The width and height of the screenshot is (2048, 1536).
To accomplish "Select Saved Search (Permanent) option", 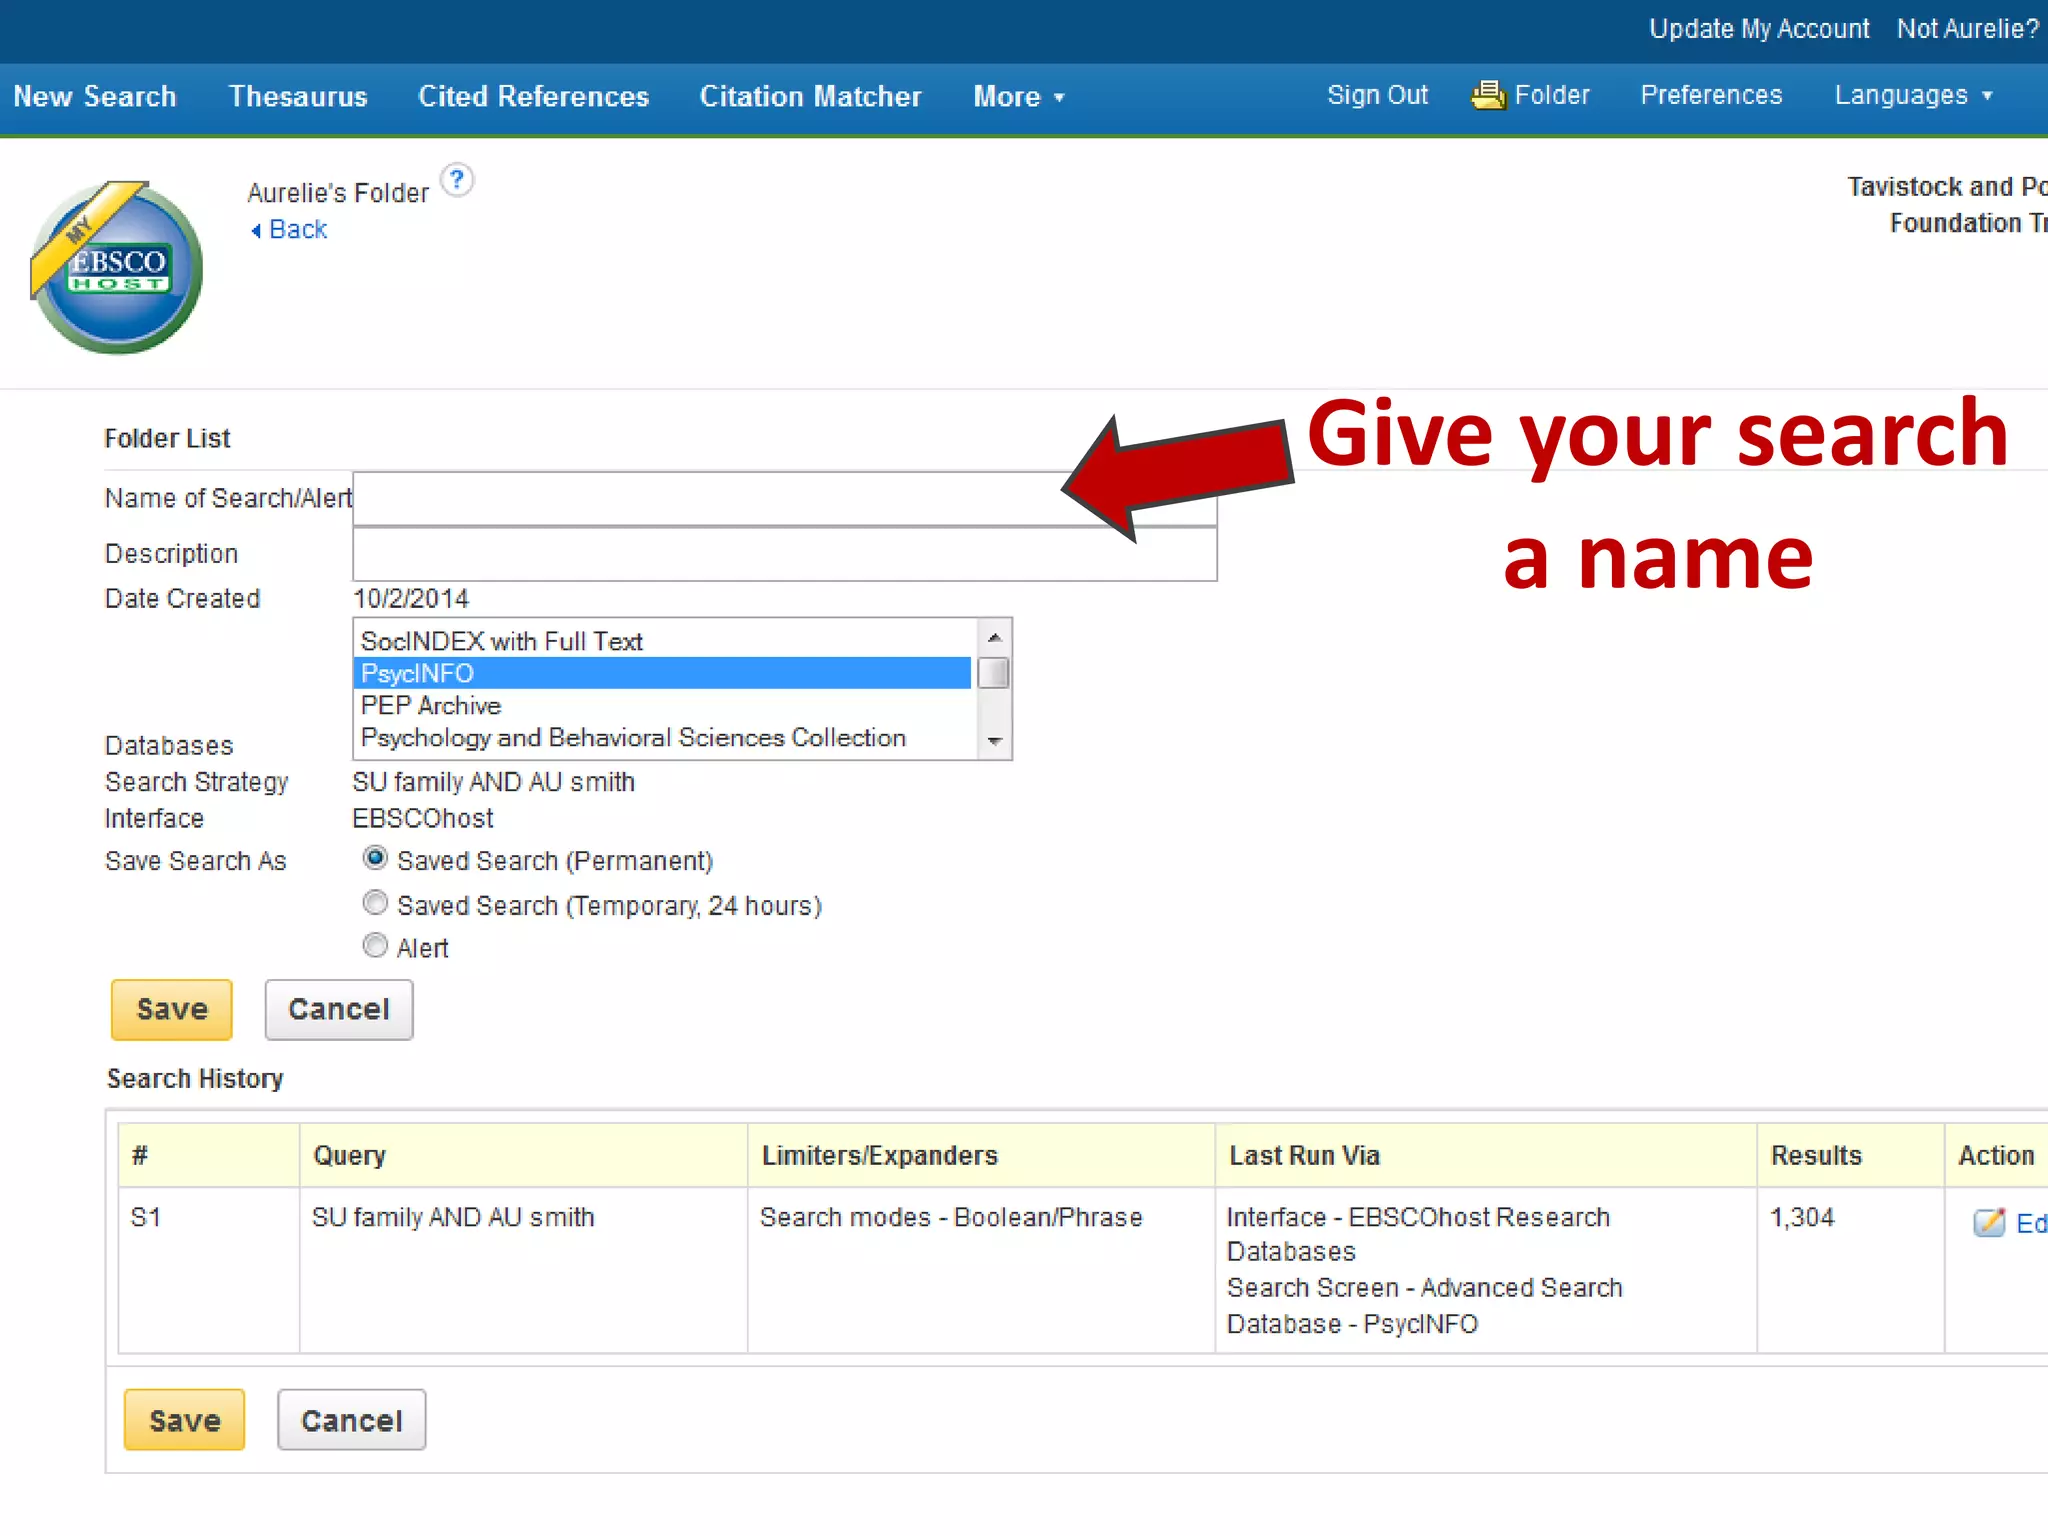I will (x=375, y=859).
